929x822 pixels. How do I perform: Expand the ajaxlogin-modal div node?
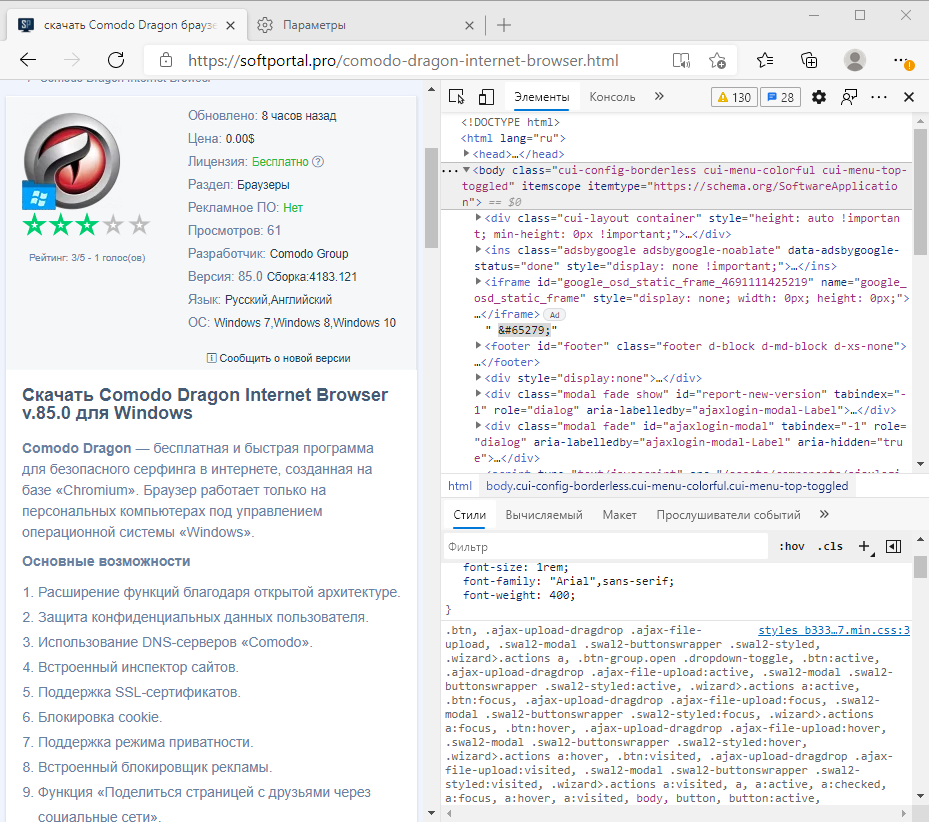coord(478,426)
